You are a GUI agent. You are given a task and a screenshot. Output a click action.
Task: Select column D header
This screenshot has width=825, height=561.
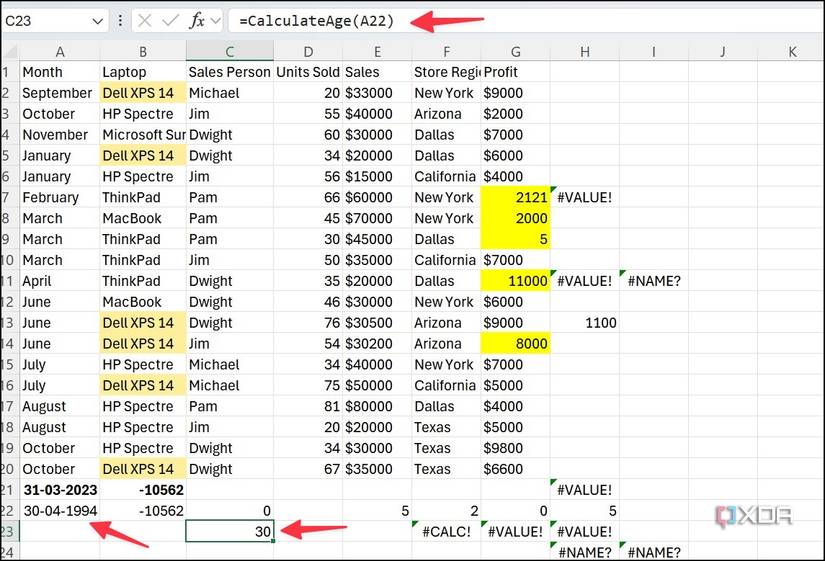308,52
